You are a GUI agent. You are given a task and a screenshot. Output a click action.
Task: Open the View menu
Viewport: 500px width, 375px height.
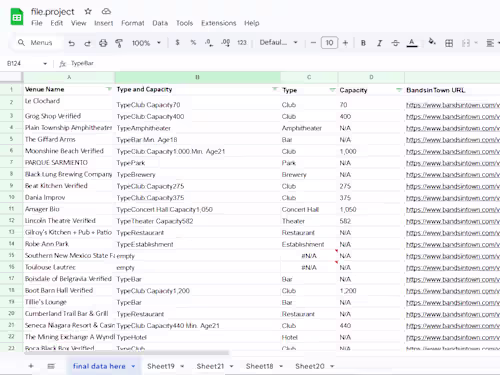tap(78, 23)
